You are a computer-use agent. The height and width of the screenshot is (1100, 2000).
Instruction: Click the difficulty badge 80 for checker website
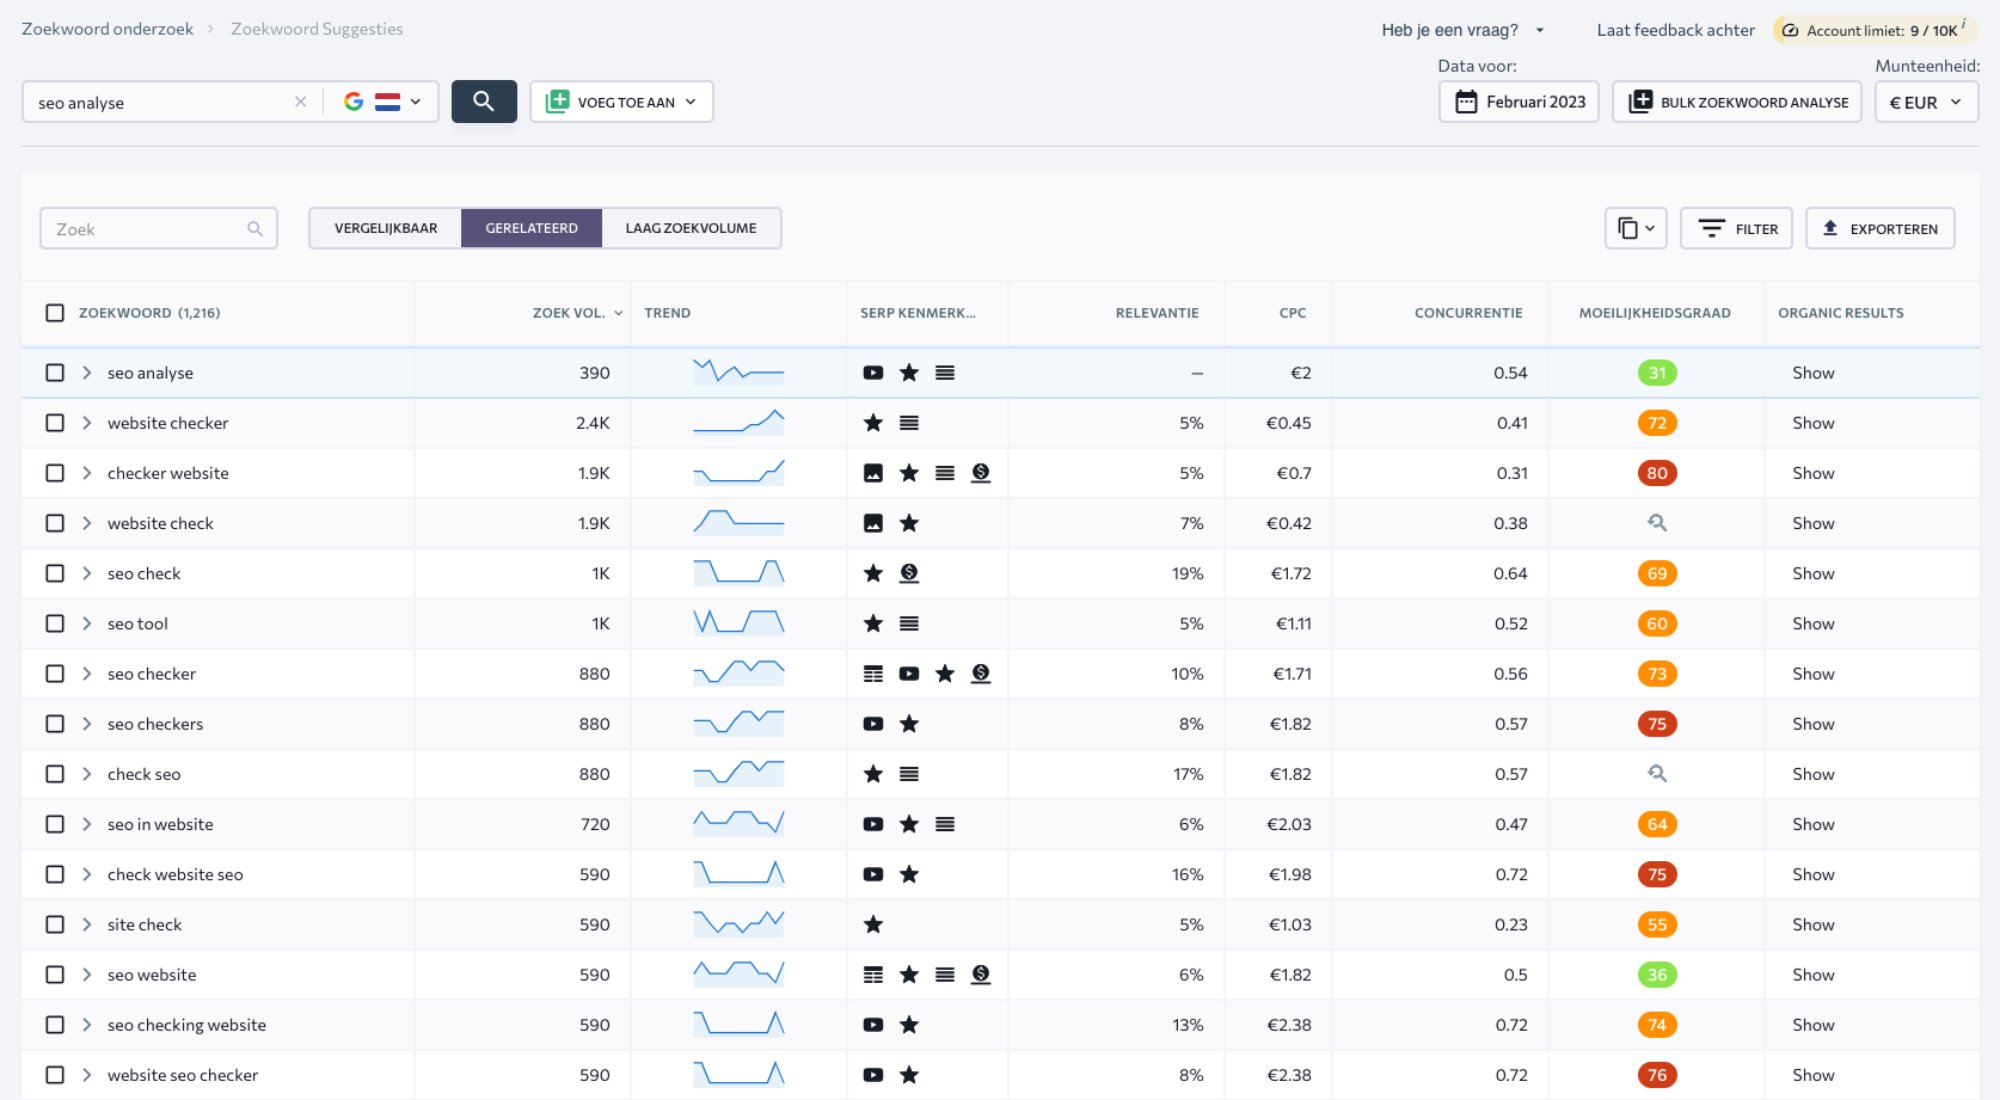(x=1657, y=473)
